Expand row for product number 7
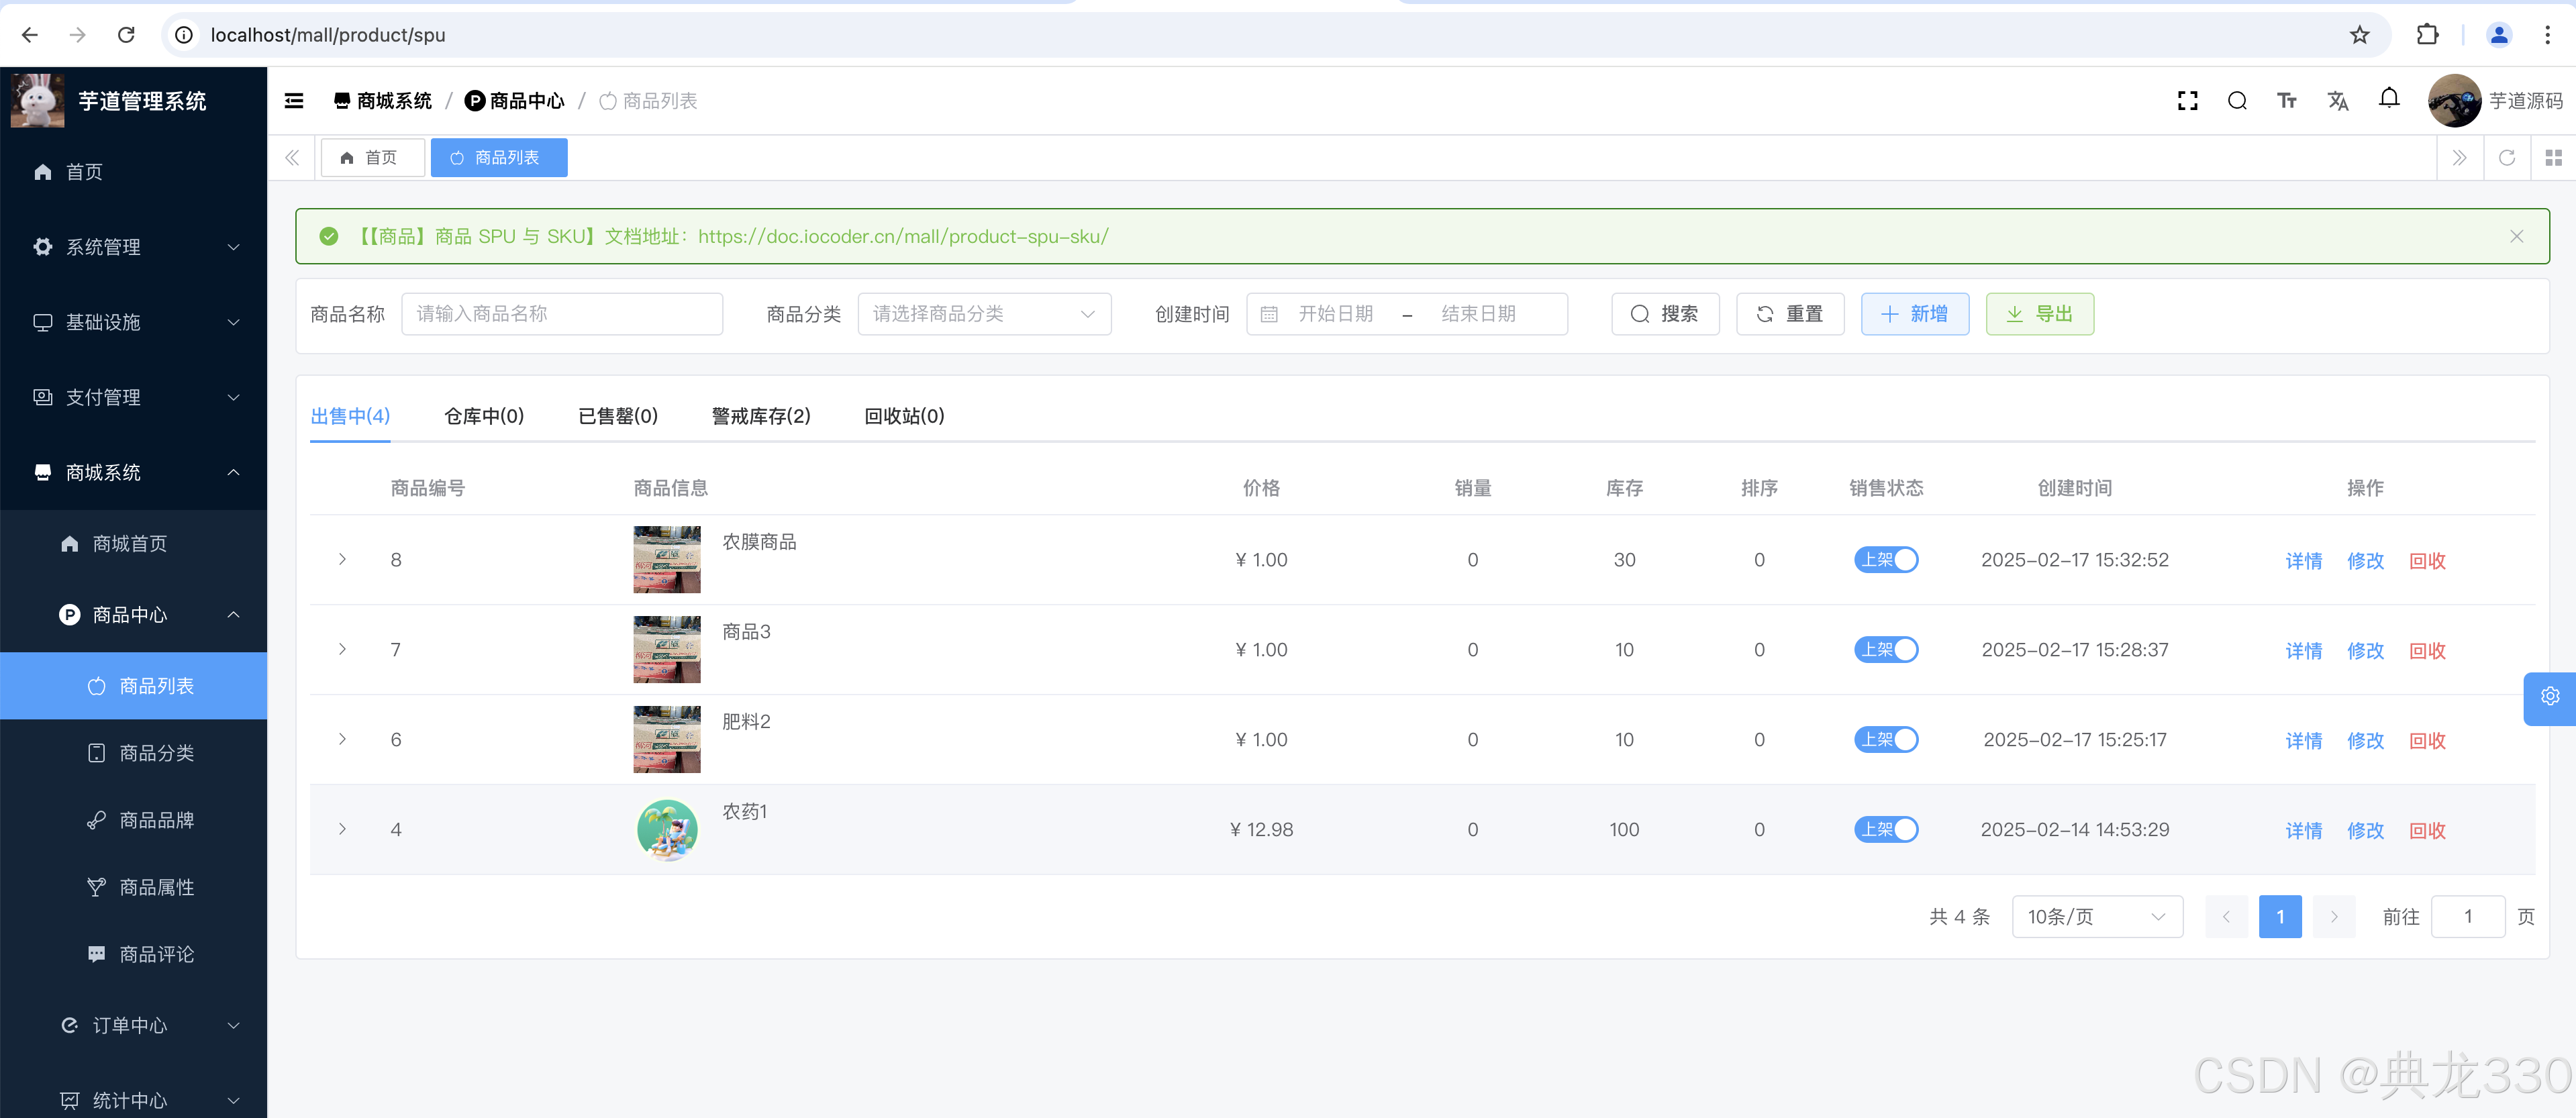Image resolution: width=2576 pixels, height=1118 pixels. point(342,650)
